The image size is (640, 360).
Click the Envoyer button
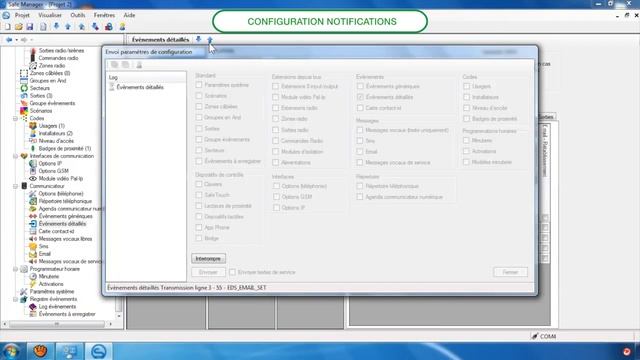click(x=208, y=272)
